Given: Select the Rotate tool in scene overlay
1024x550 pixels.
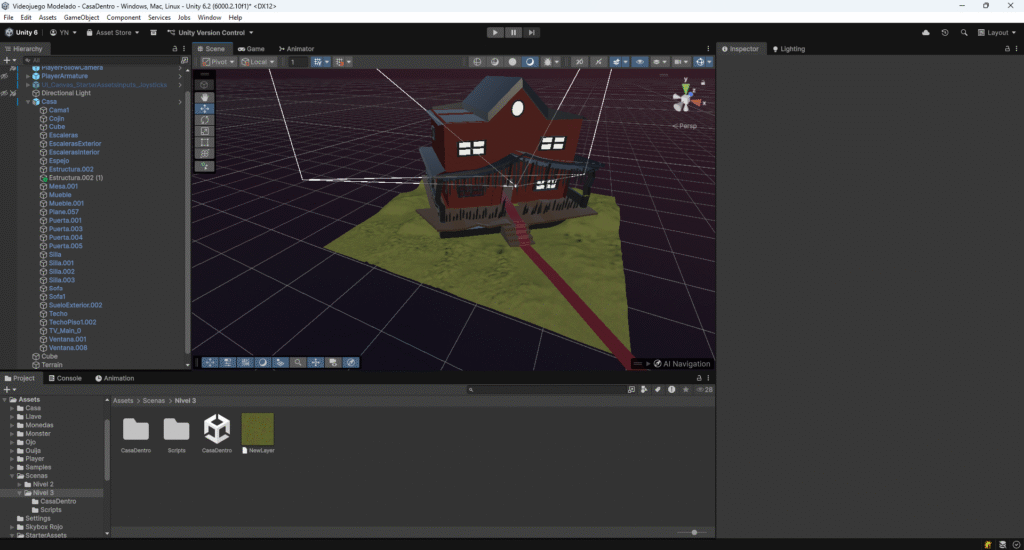Looking at the screenshot, I should (x=205, y=120).
